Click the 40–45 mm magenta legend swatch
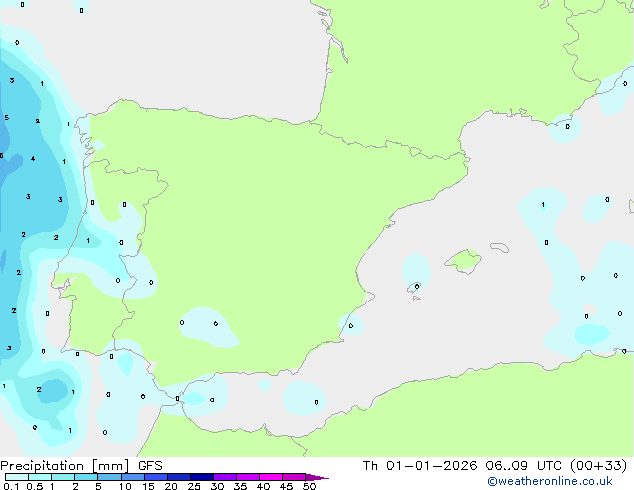 pos(271,477)
